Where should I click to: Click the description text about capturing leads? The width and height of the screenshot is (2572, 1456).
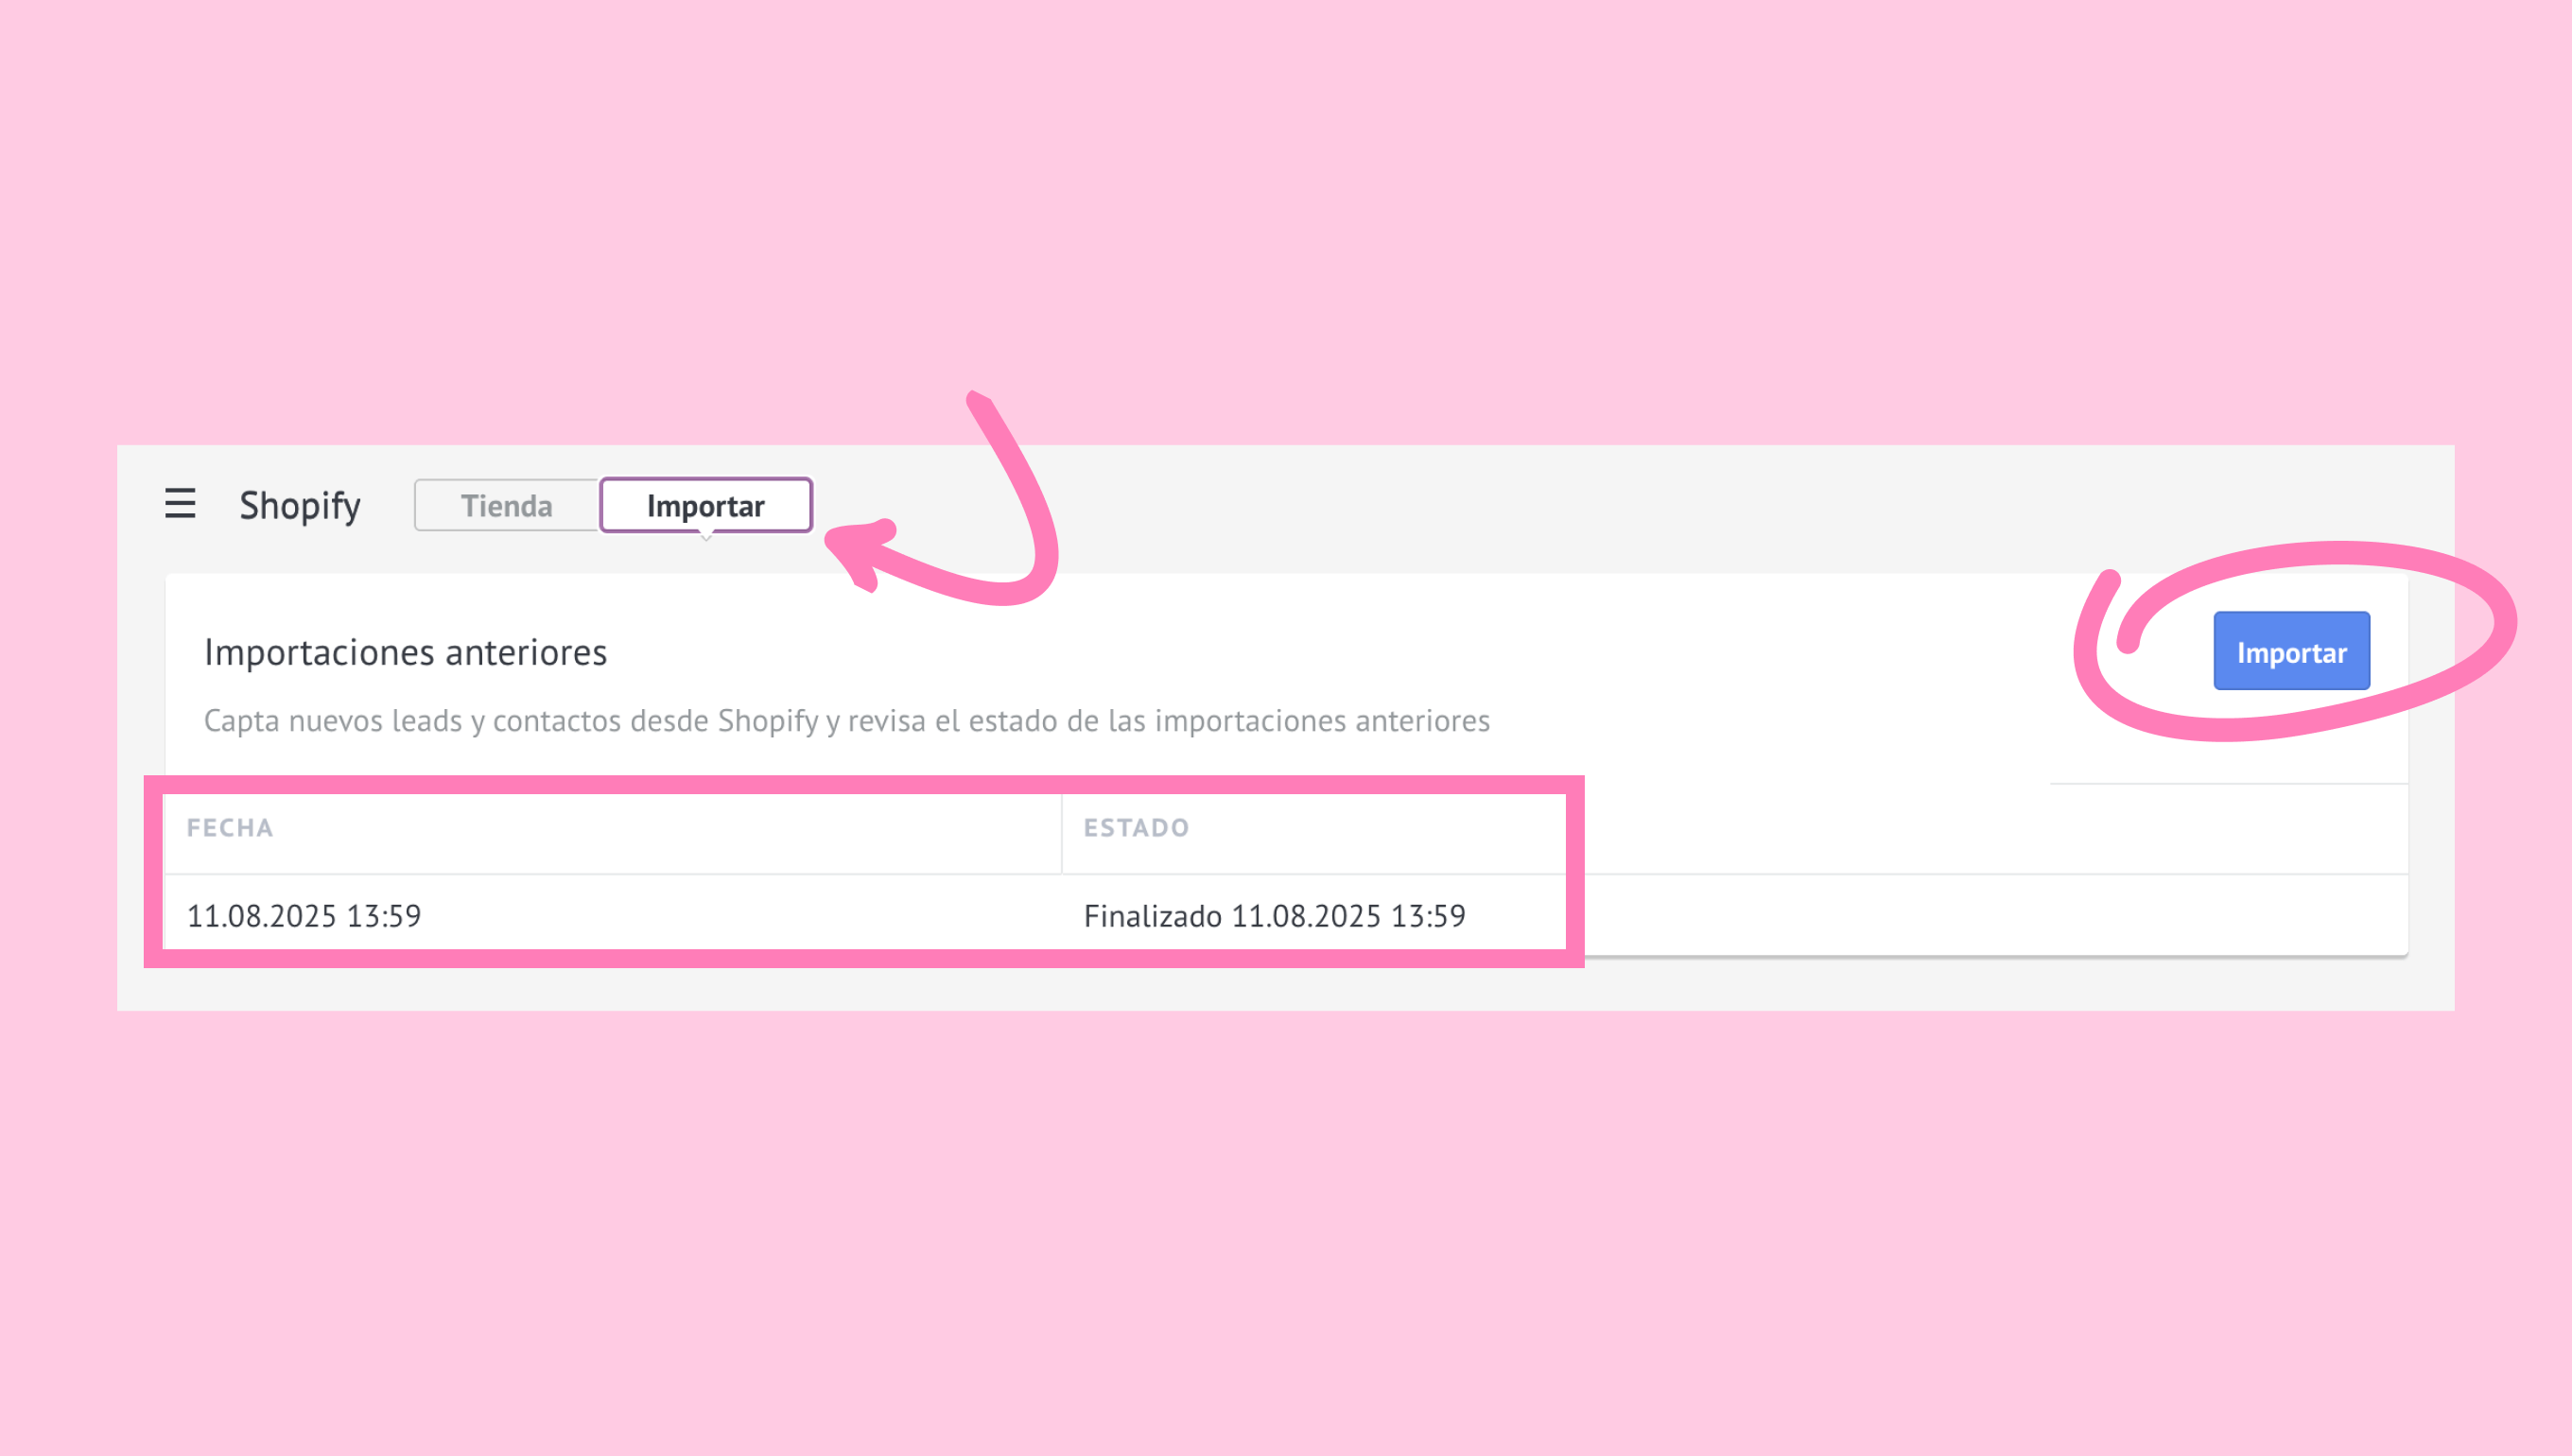[x=847, y=721]
